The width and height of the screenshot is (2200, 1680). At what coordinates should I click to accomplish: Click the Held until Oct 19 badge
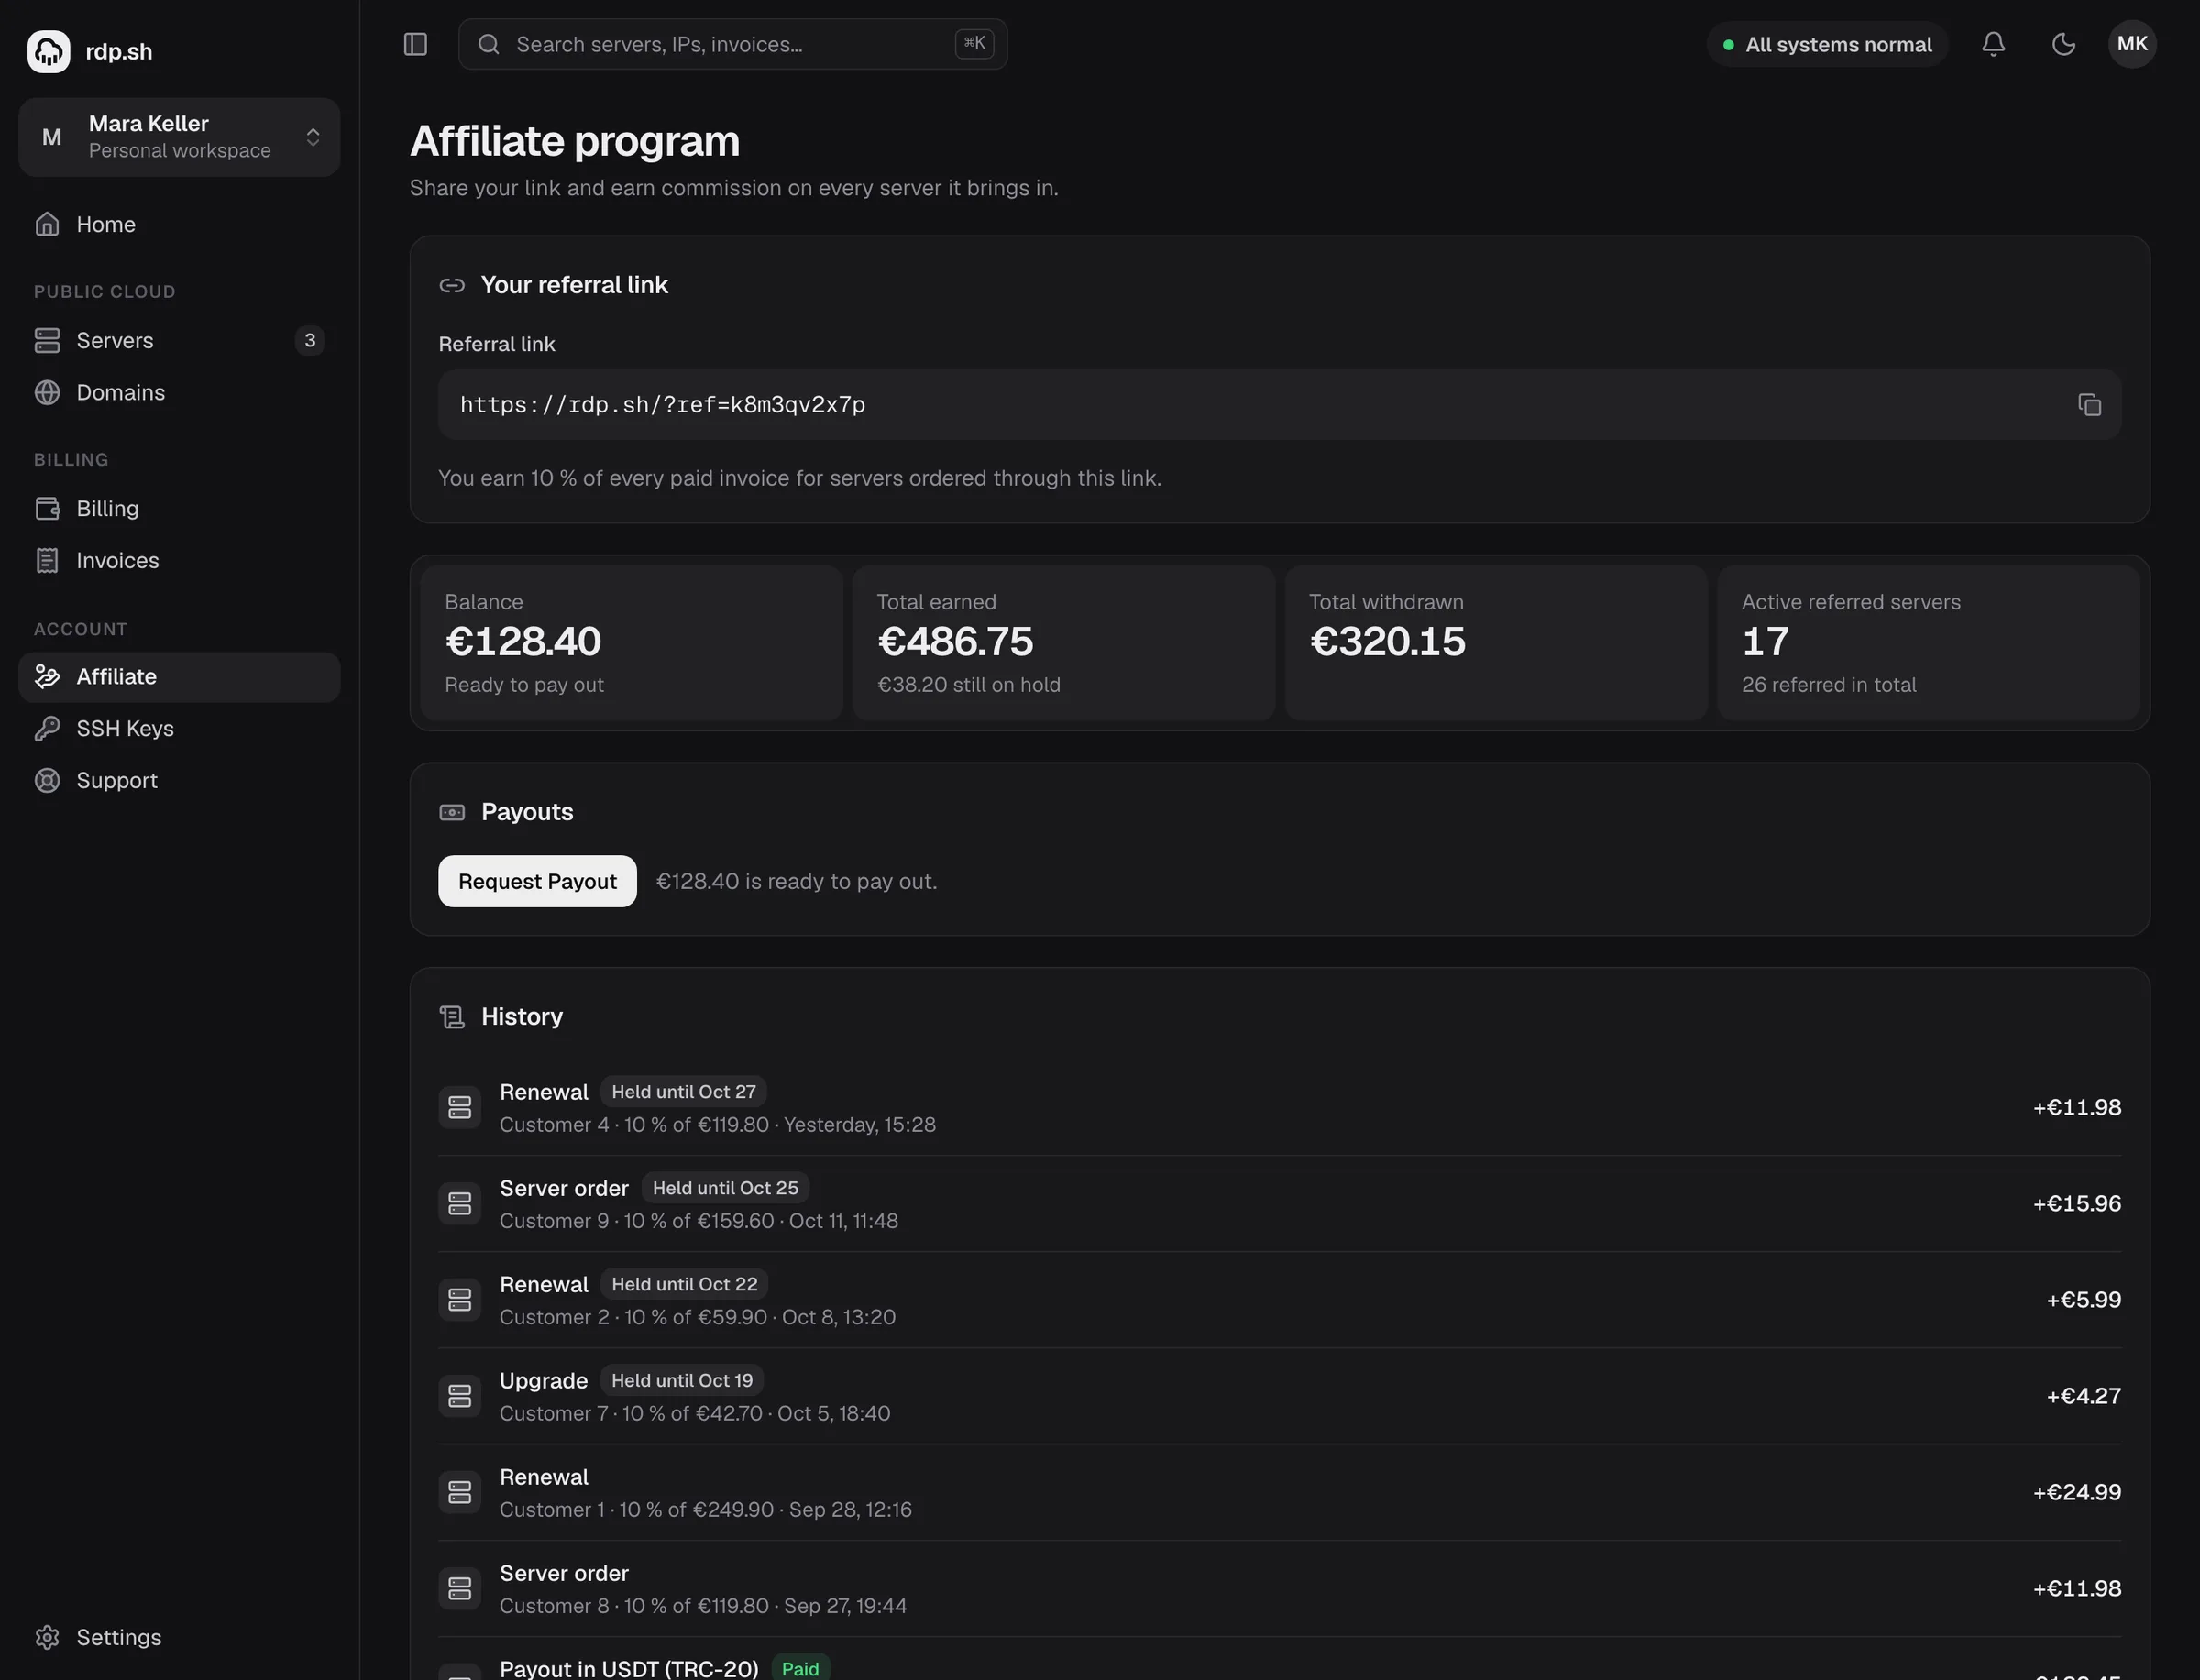(x=682, y=1380)
